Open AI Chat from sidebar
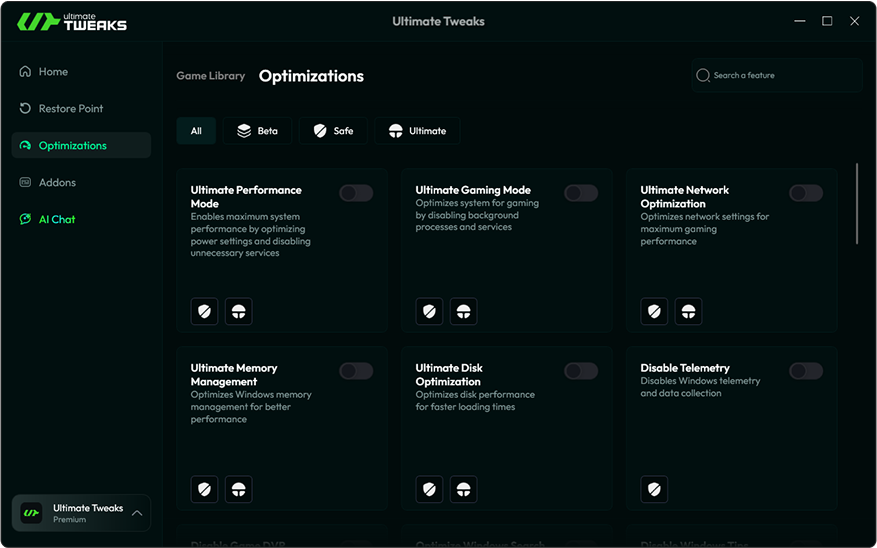 pyautogui.click(x=81, y=219)
